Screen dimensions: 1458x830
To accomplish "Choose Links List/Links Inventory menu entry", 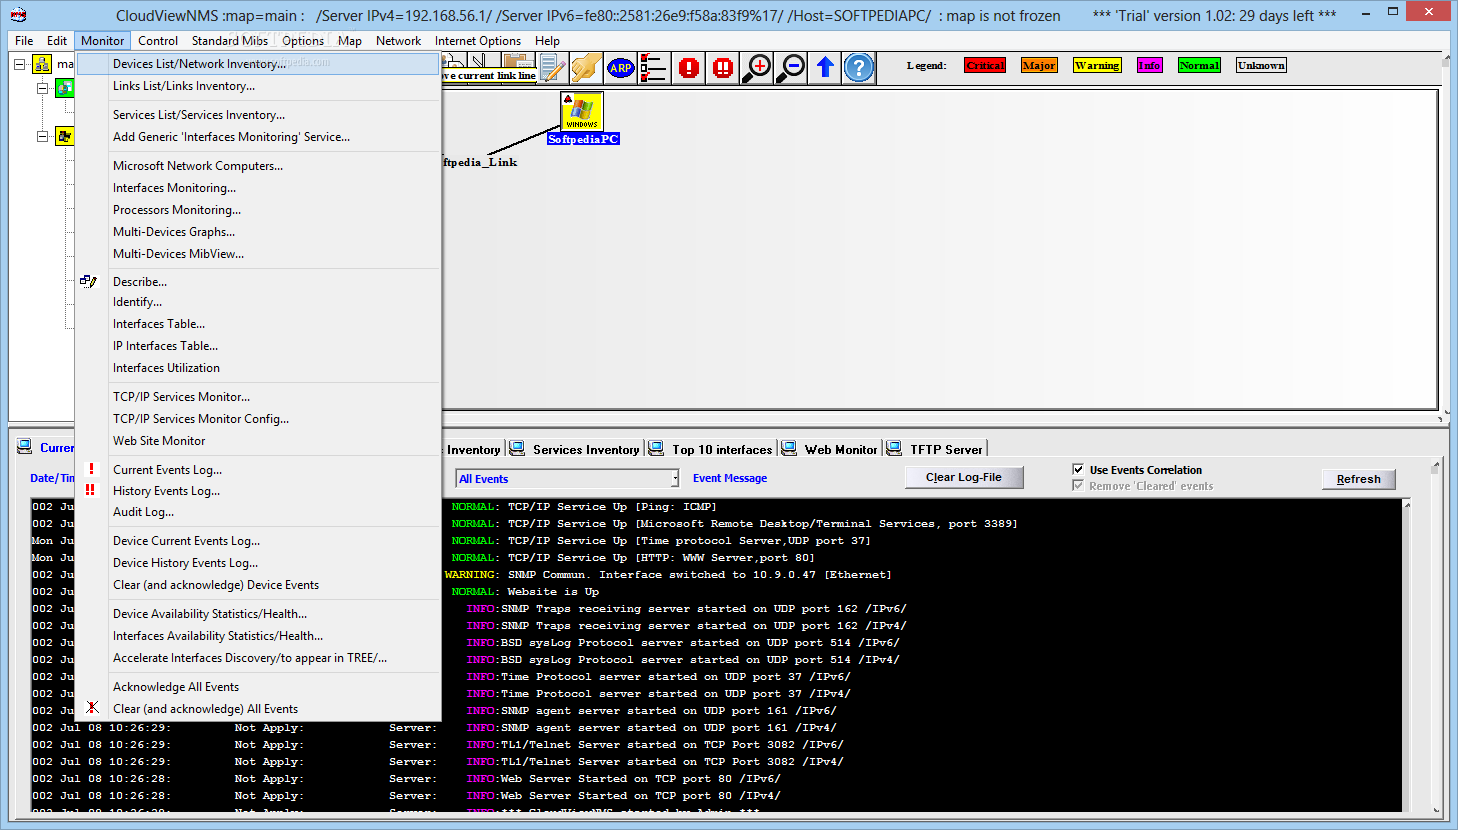I will tap(258, 86).
